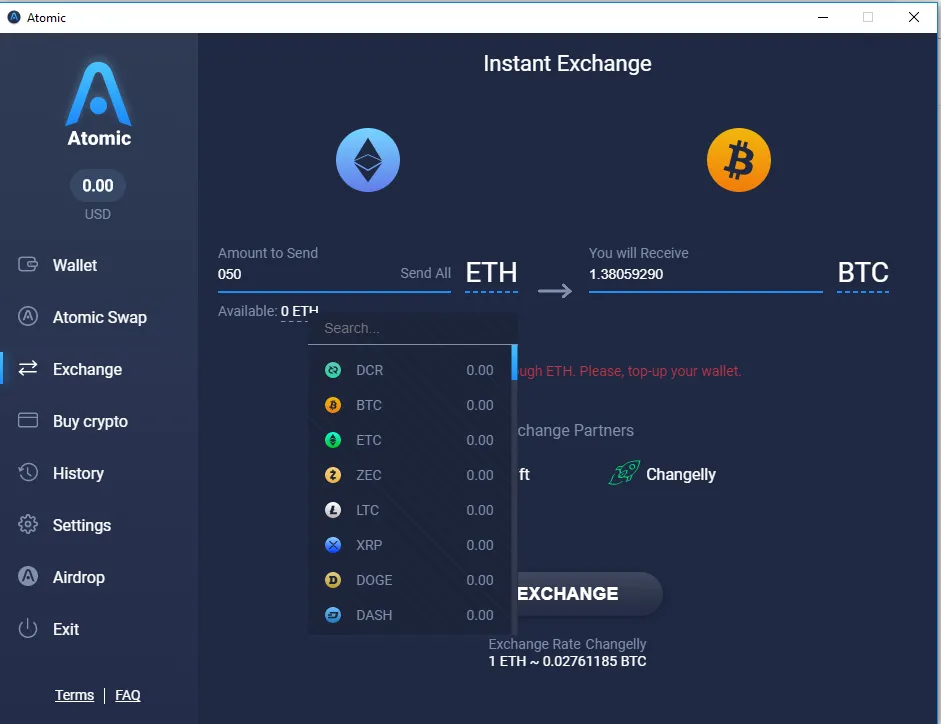Screen dimensions: 941x724
Task: Open the Airdrop page
Action: (79, 577)
